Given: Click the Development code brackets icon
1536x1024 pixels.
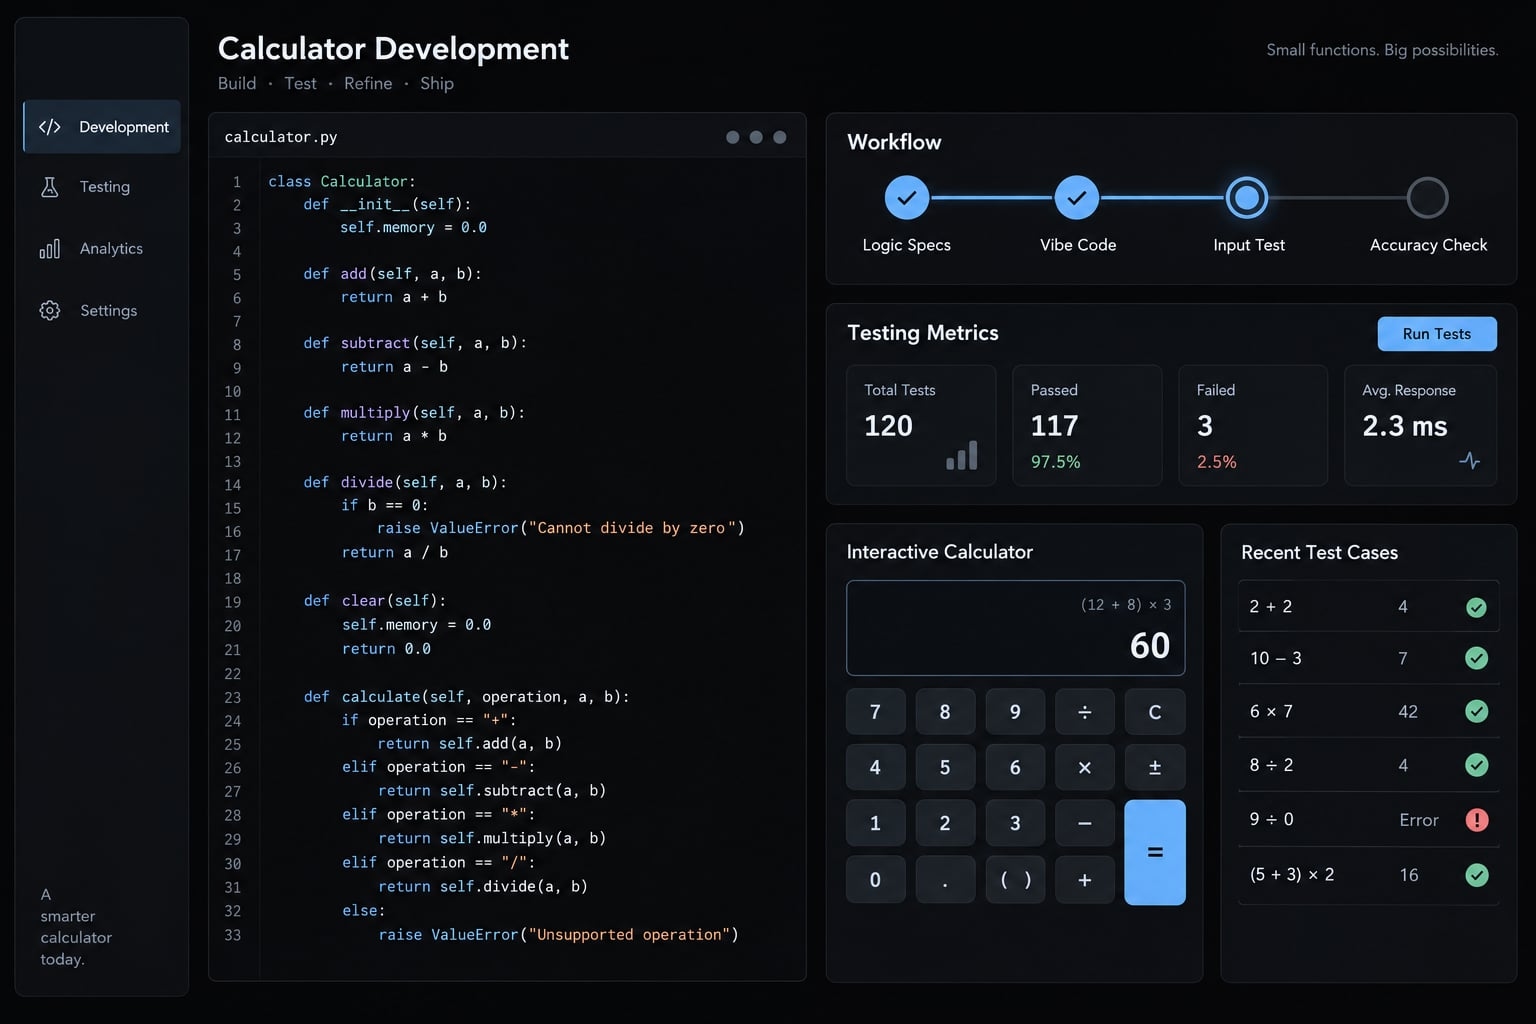Looking at the screenshot, I should point(50,127).
